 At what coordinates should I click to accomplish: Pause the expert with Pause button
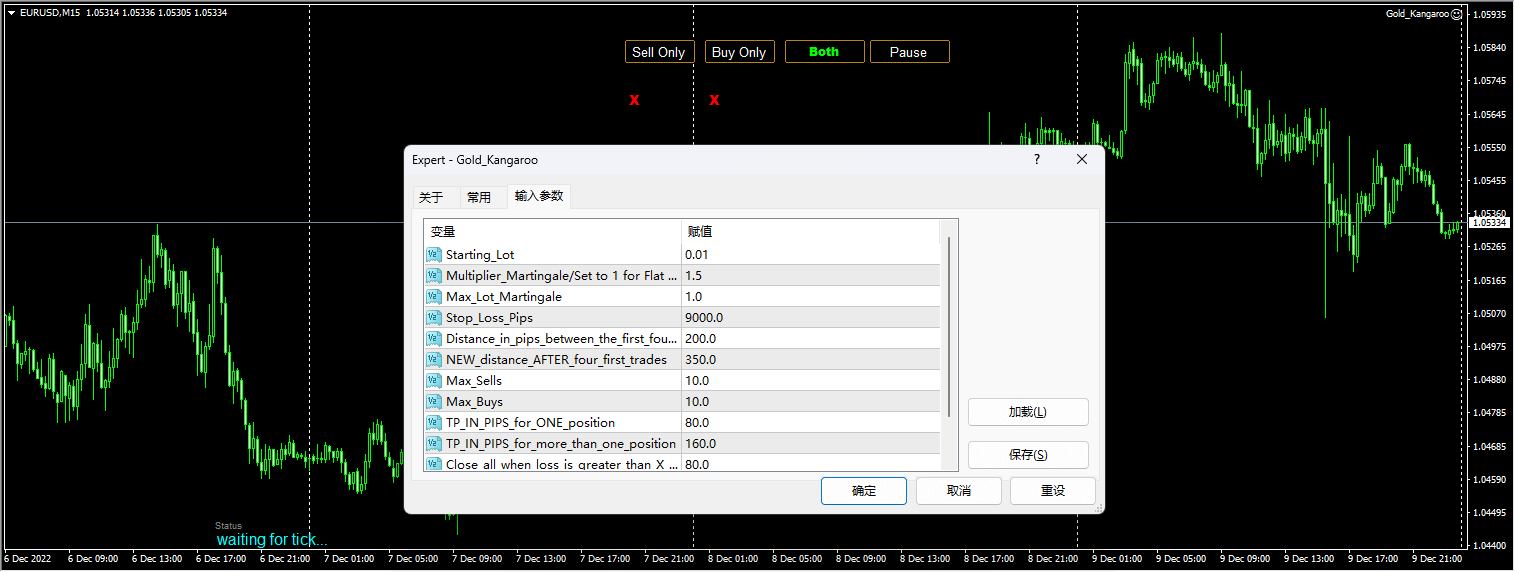pyautogui.click(x=909, y=52)
